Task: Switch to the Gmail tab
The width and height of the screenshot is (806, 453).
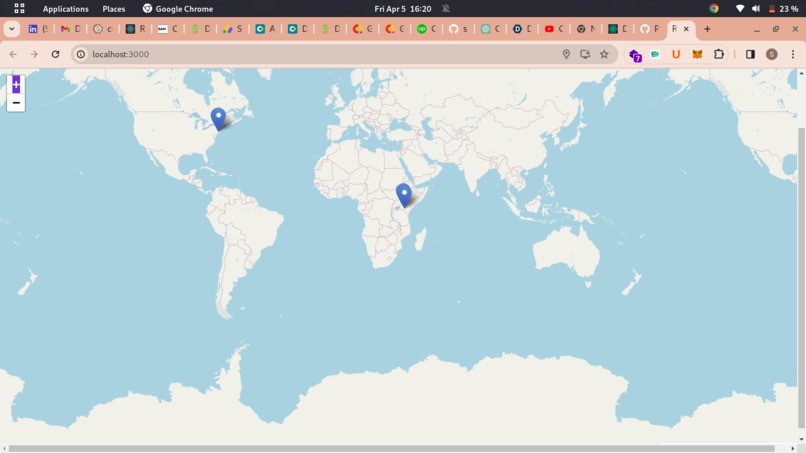Action: coord(70,29)
